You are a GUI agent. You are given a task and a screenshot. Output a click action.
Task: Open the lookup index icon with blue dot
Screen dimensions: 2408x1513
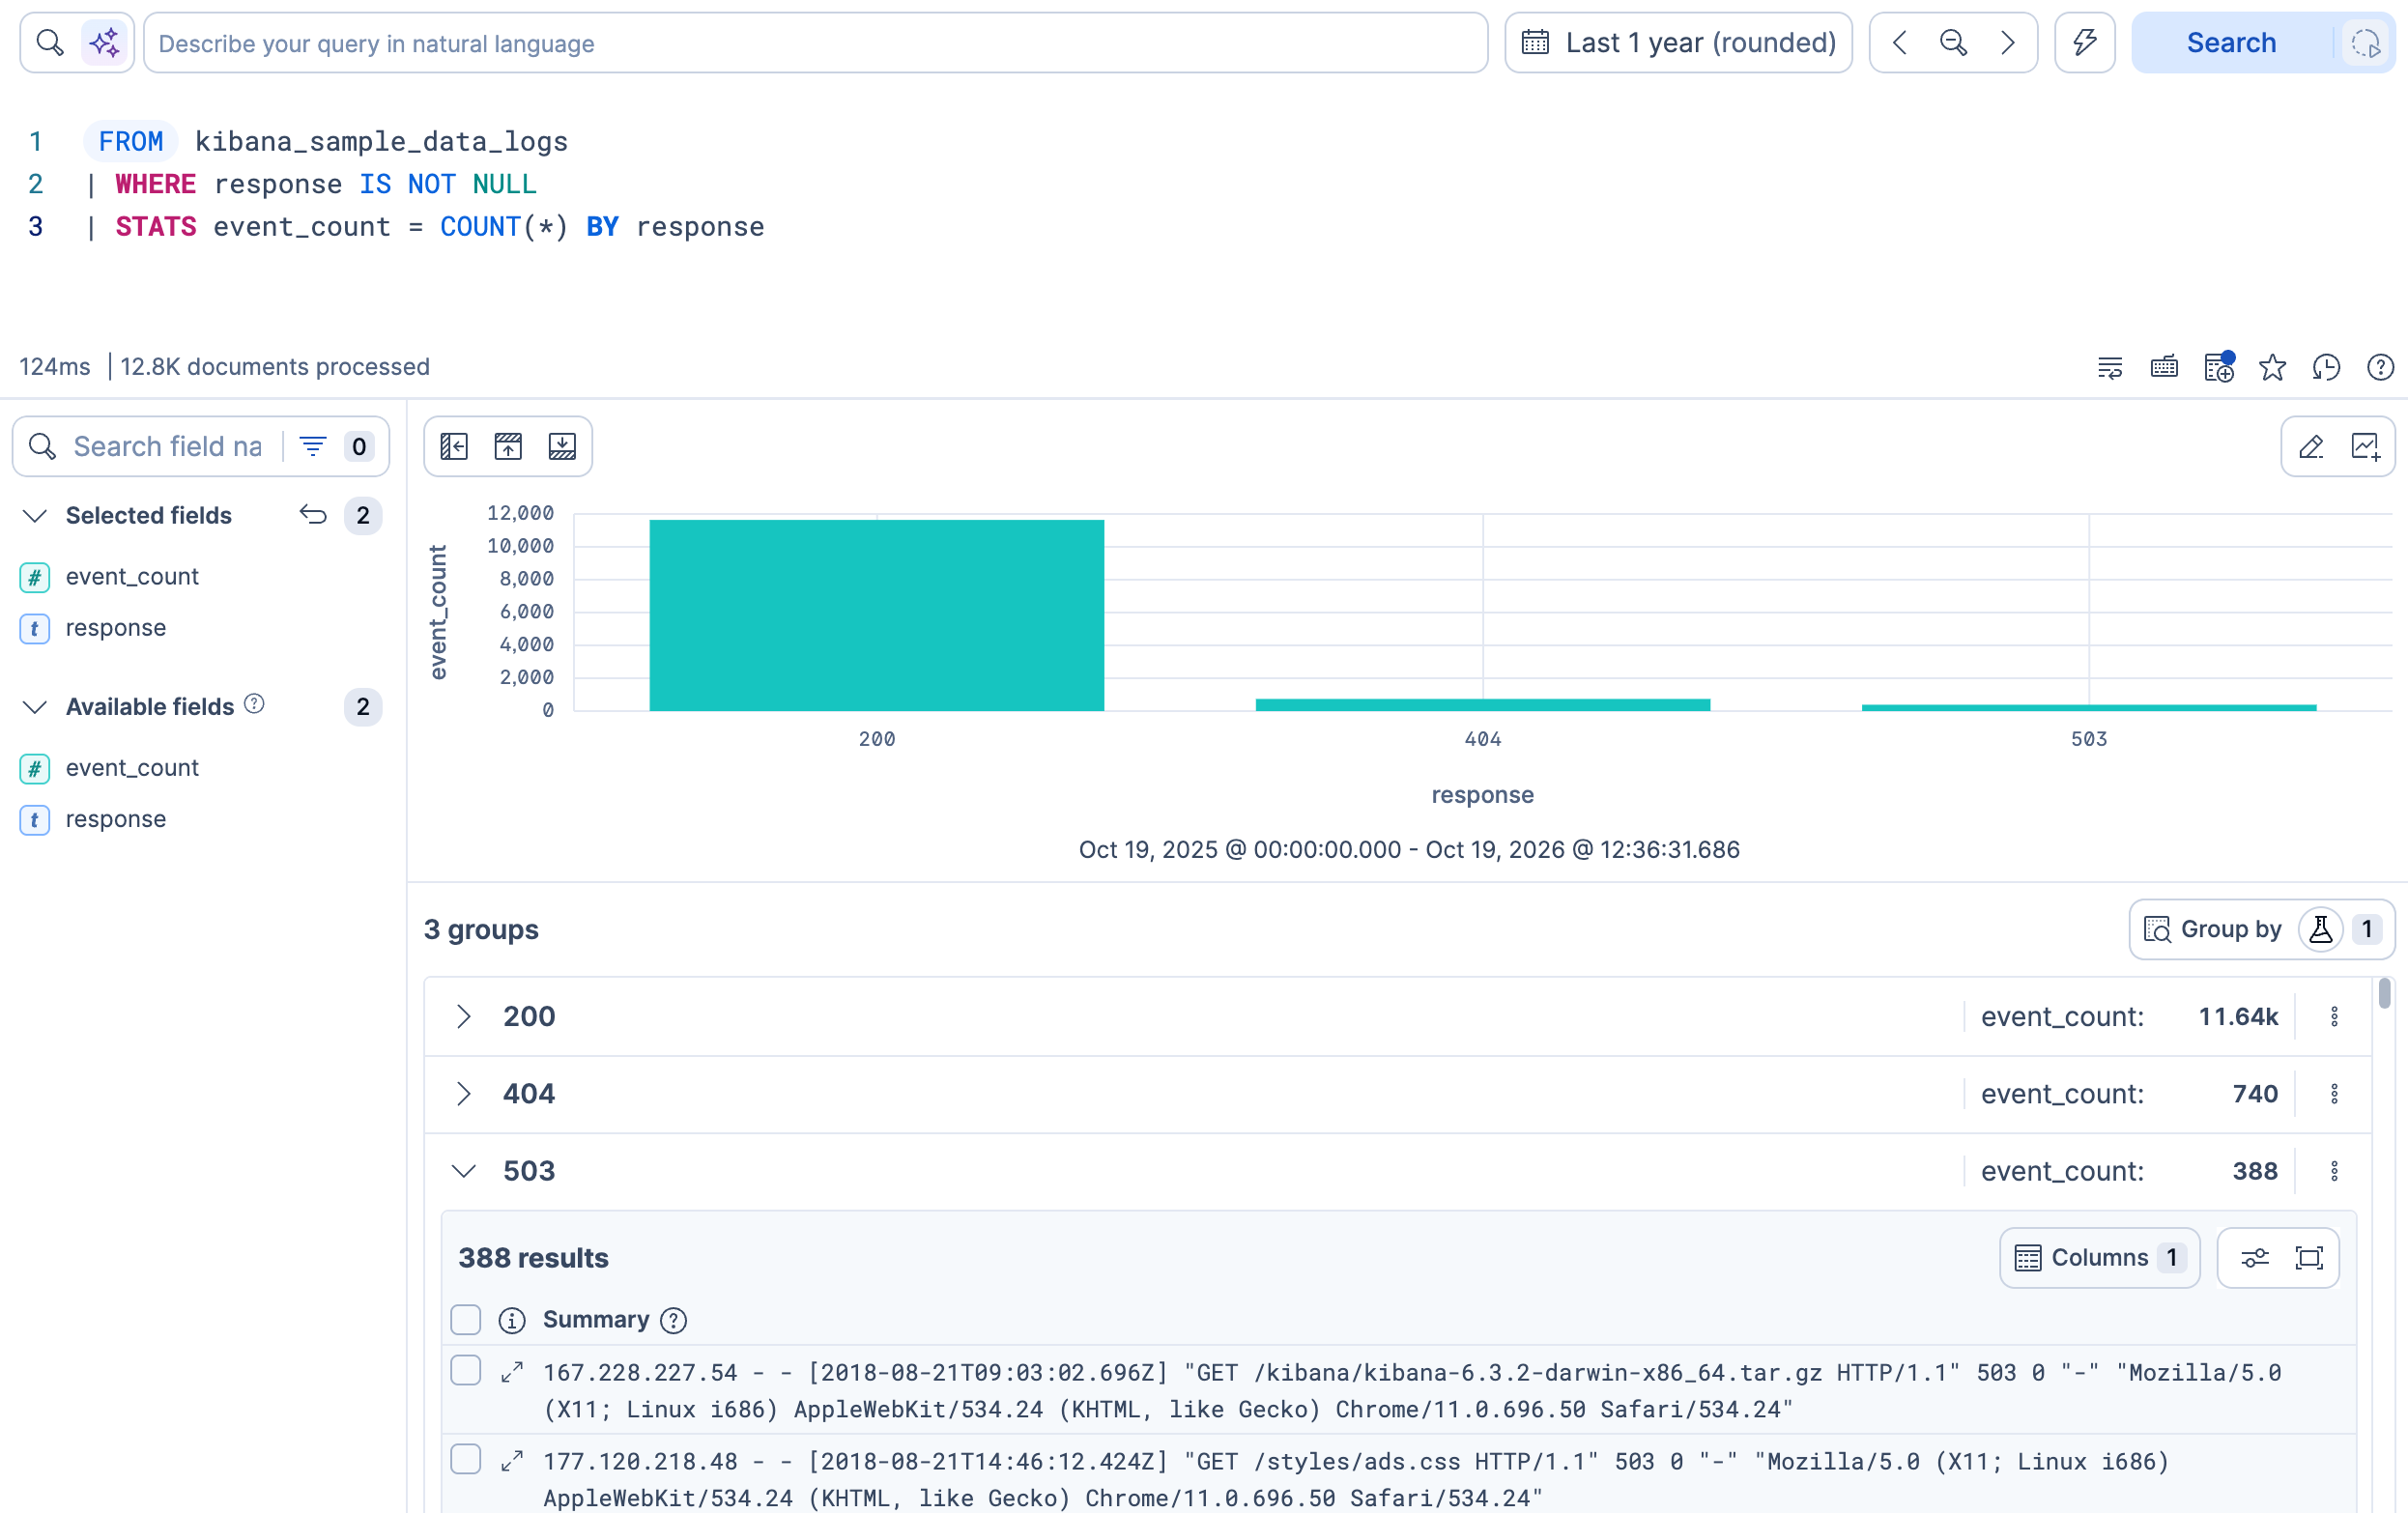click(2219, 367)
